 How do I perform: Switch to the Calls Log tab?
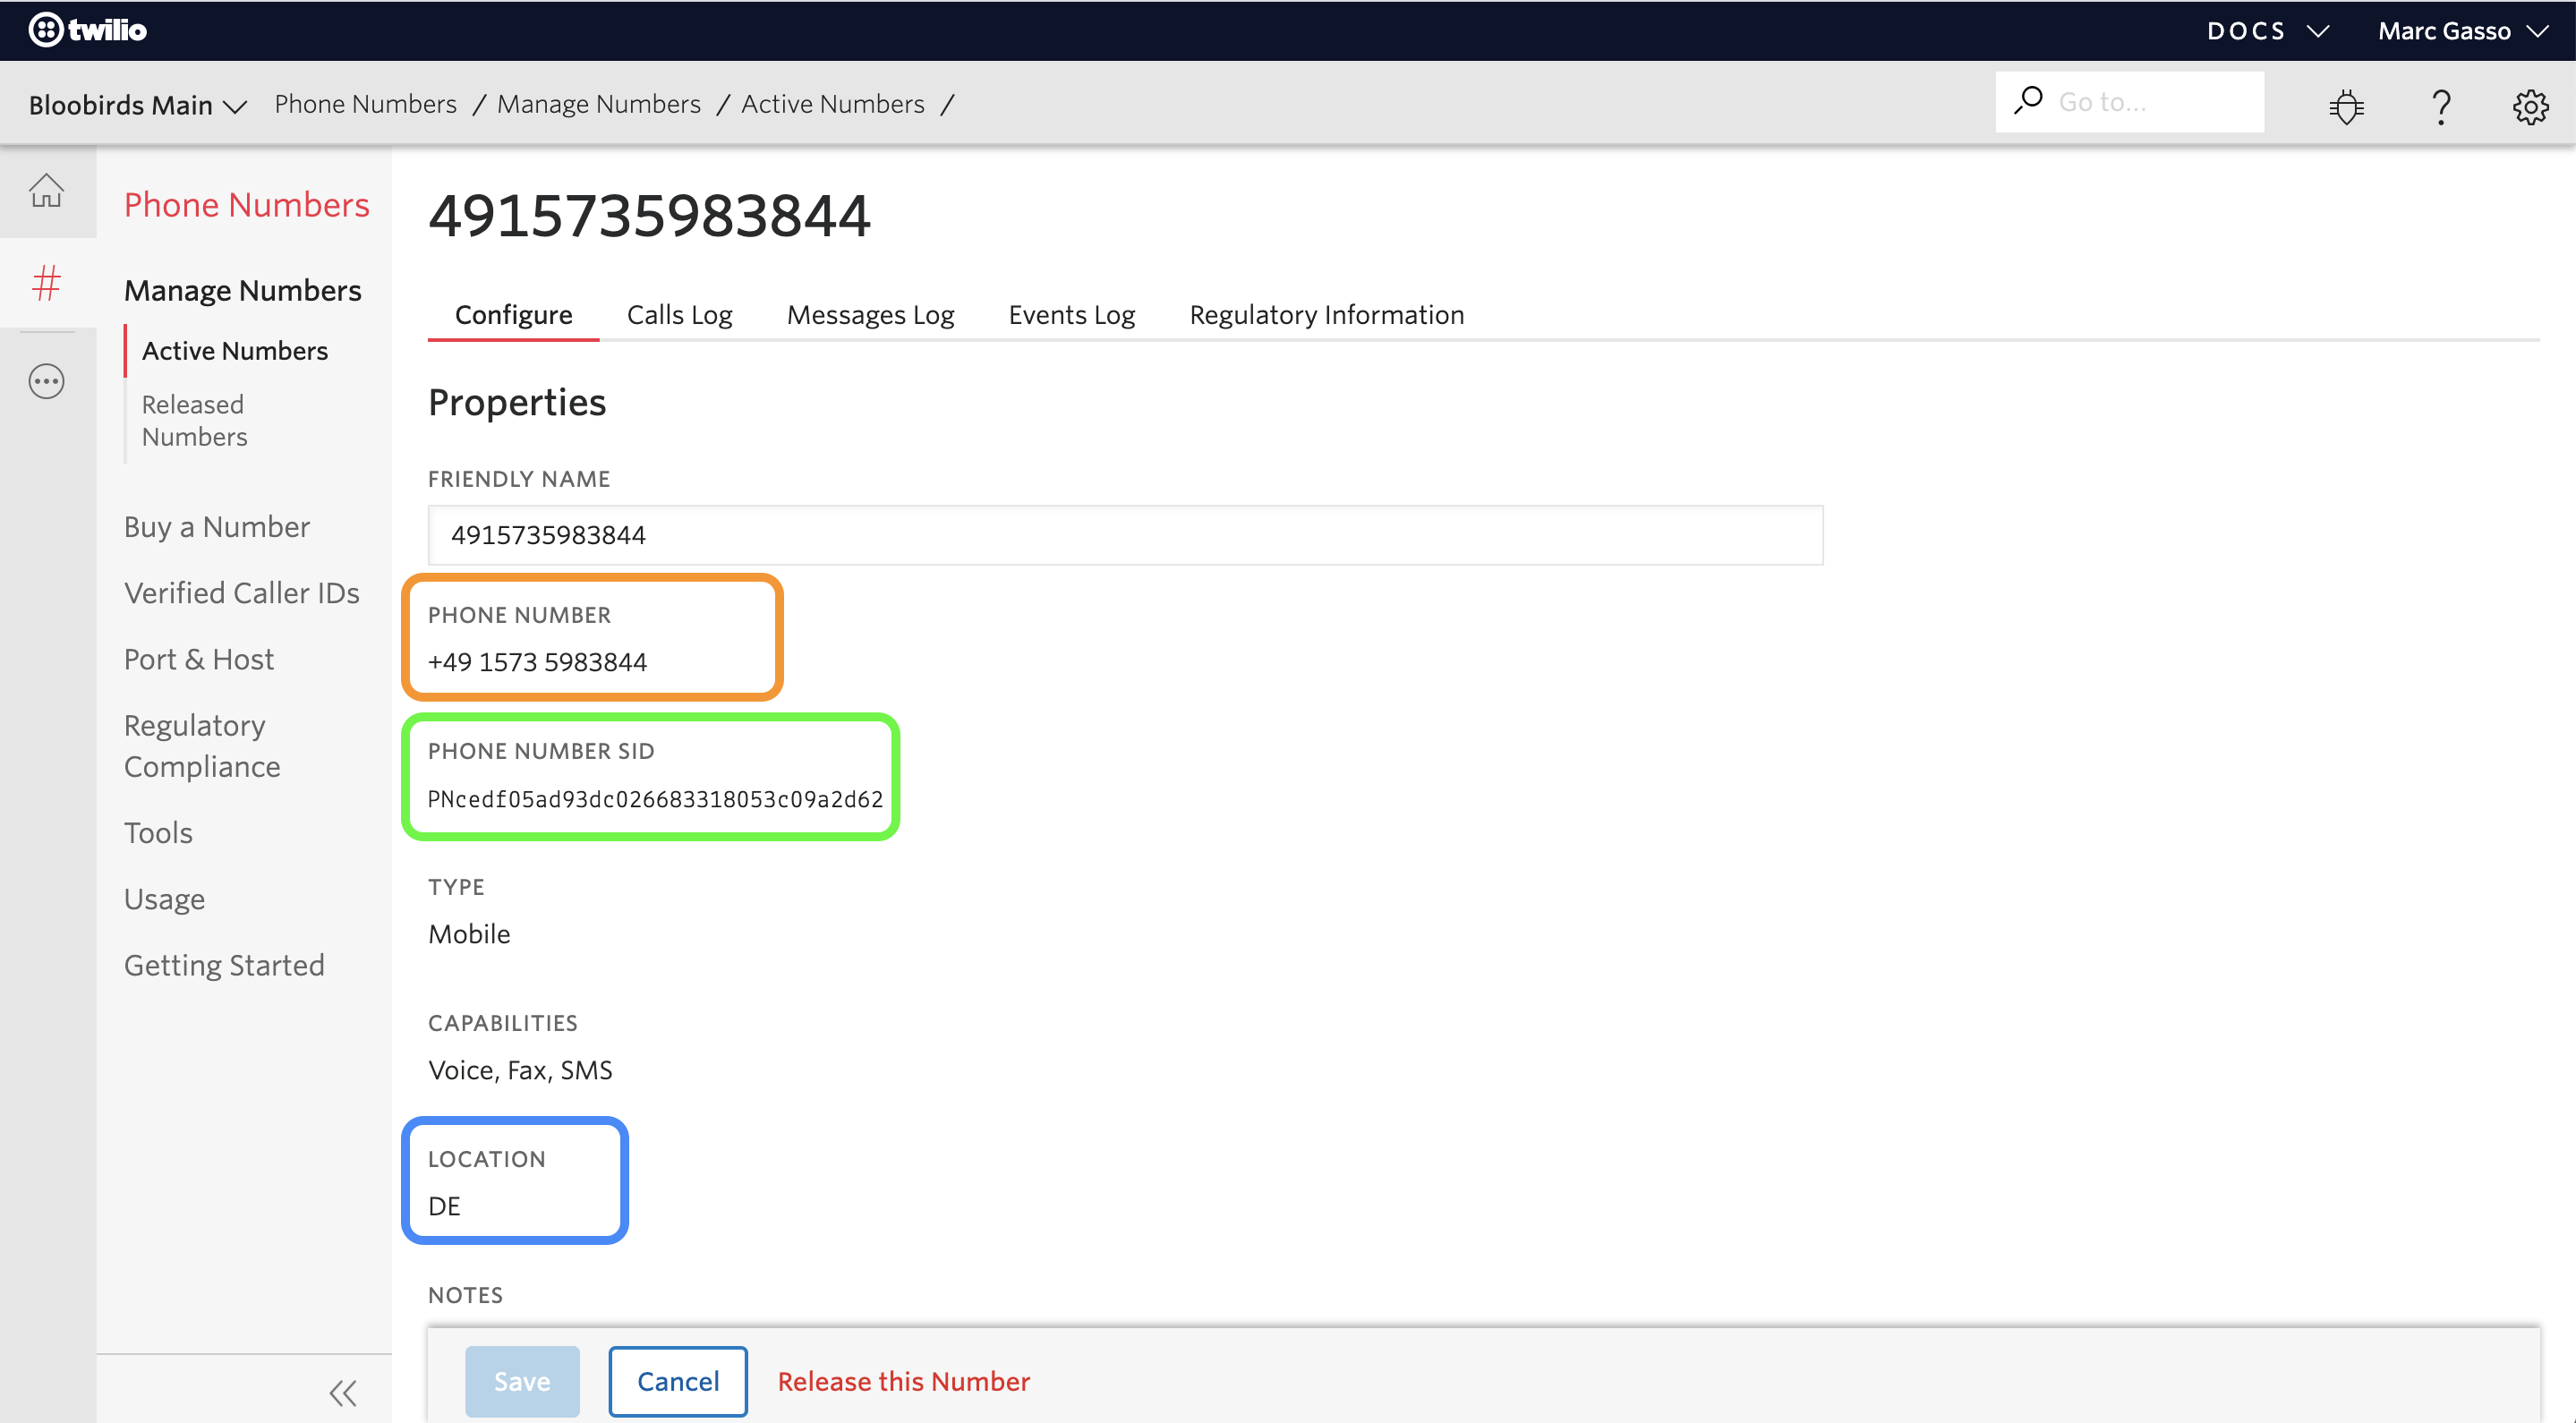pos(679,314)
